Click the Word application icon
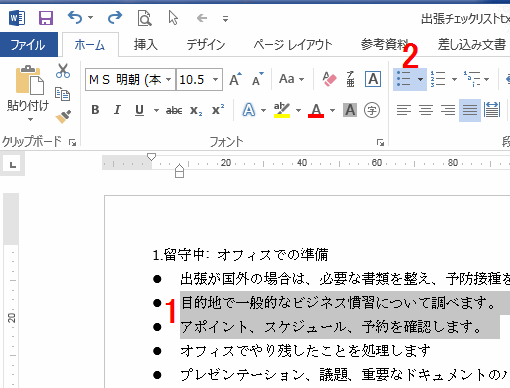This screenshot has height=388, width=510. coord(17,18)
